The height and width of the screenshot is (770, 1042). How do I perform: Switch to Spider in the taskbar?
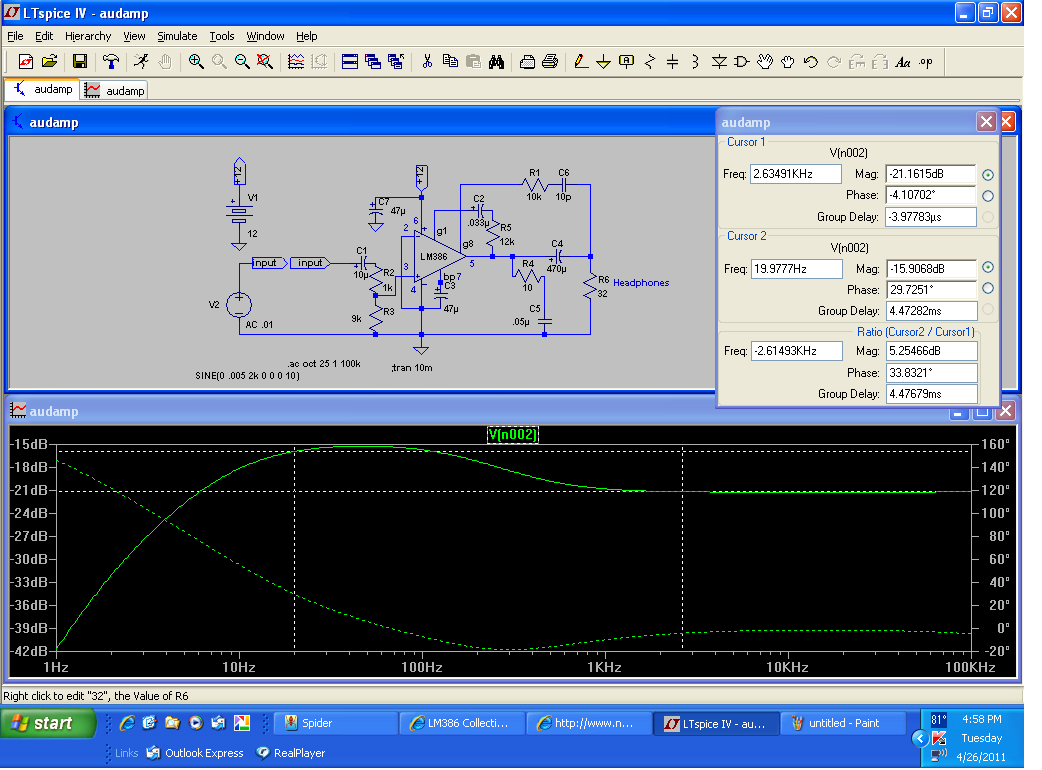click(336, 723)
